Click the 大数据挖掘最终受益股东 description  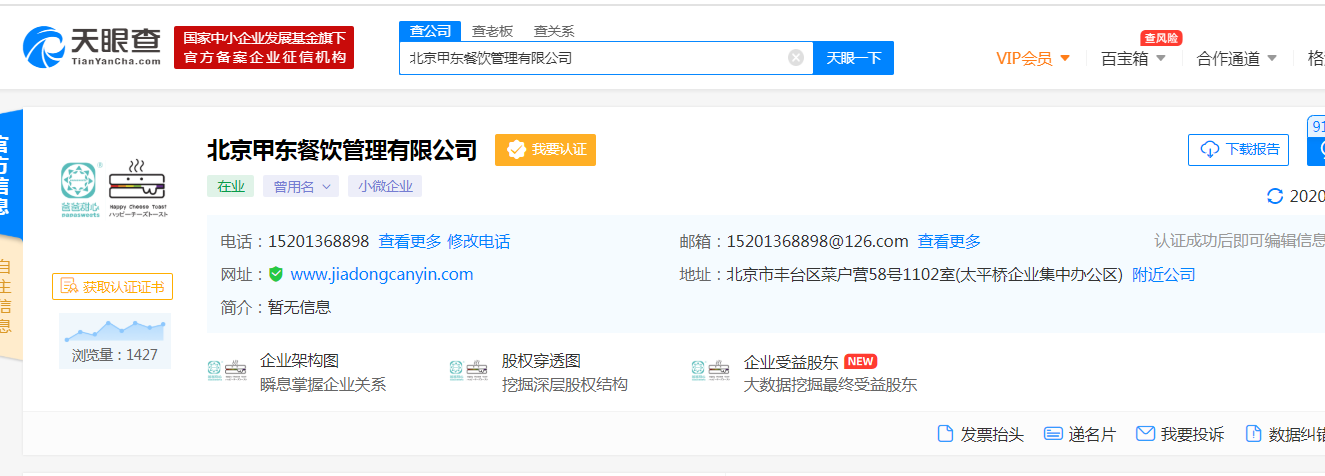(x=830, y=385)
